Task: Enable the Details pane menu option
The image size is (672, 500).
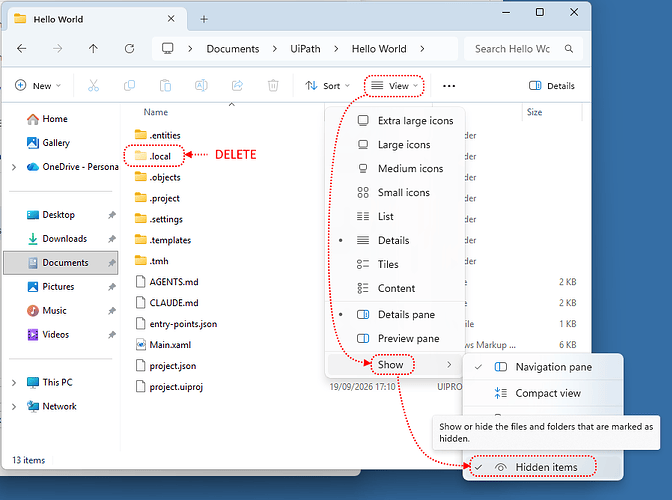Action: point(395,315)
